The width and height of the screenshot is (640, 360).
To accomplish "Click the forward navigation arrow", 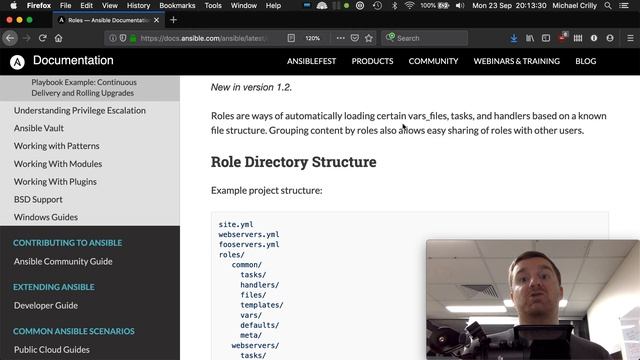I will point(27,38).
